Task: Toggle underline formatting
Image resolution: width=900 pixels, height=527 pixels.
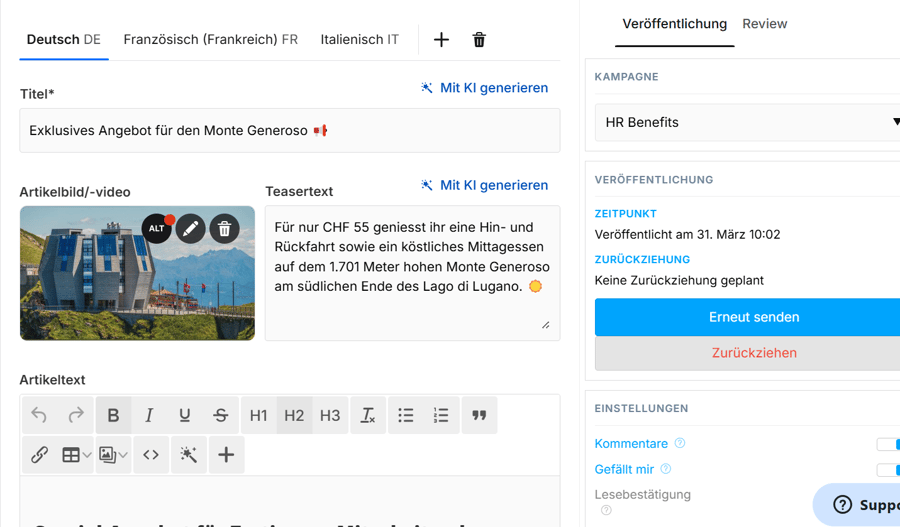Action: point(184,415)
